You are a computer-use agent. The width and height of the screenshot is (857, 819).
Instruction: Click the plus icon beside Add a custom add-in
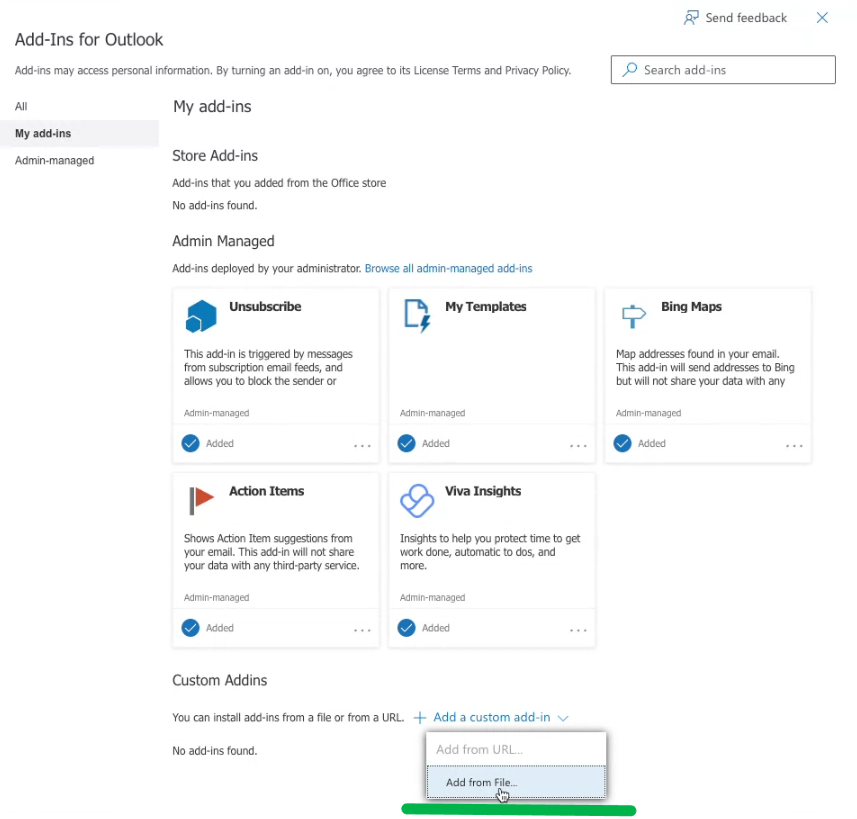pyautogui.click(x=419, y=718)
